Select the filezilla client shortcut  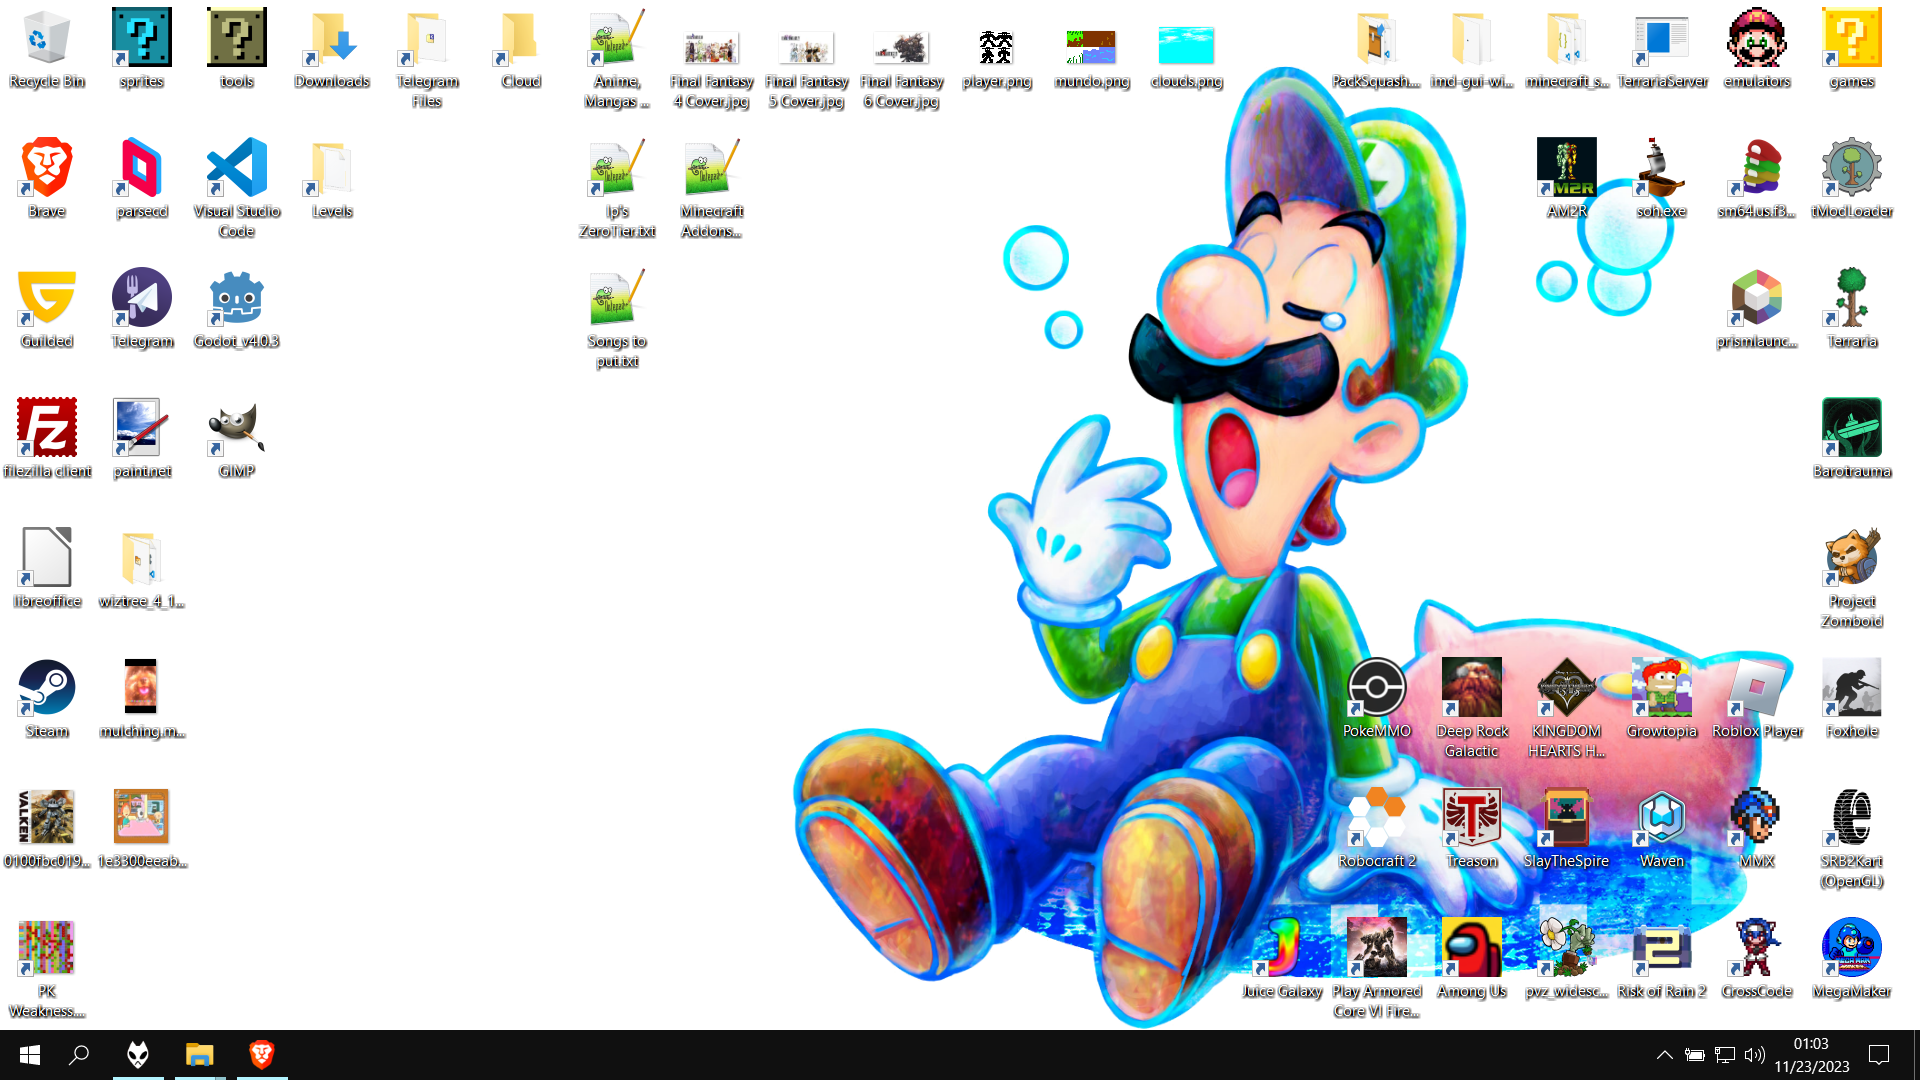click(46, 438)
